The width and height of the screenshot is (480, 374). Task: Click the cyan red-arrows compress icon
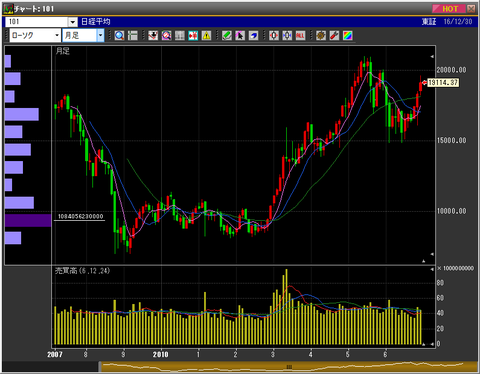tap(193, 35)
